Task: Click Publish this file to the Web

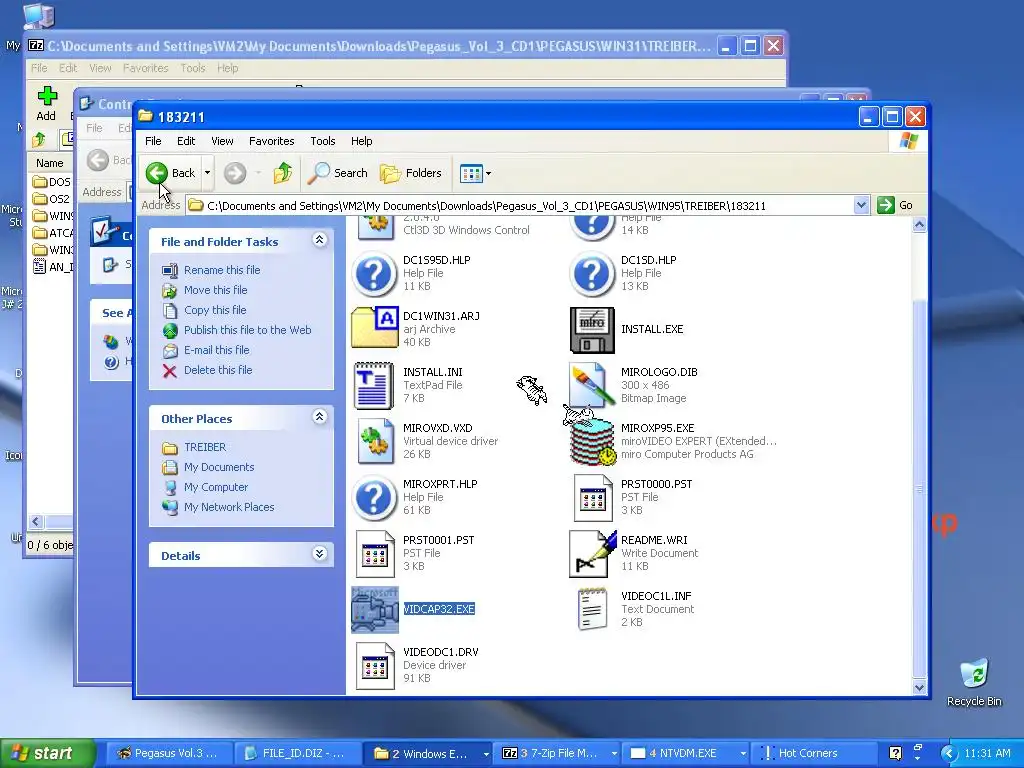Action: coord(248,330)
